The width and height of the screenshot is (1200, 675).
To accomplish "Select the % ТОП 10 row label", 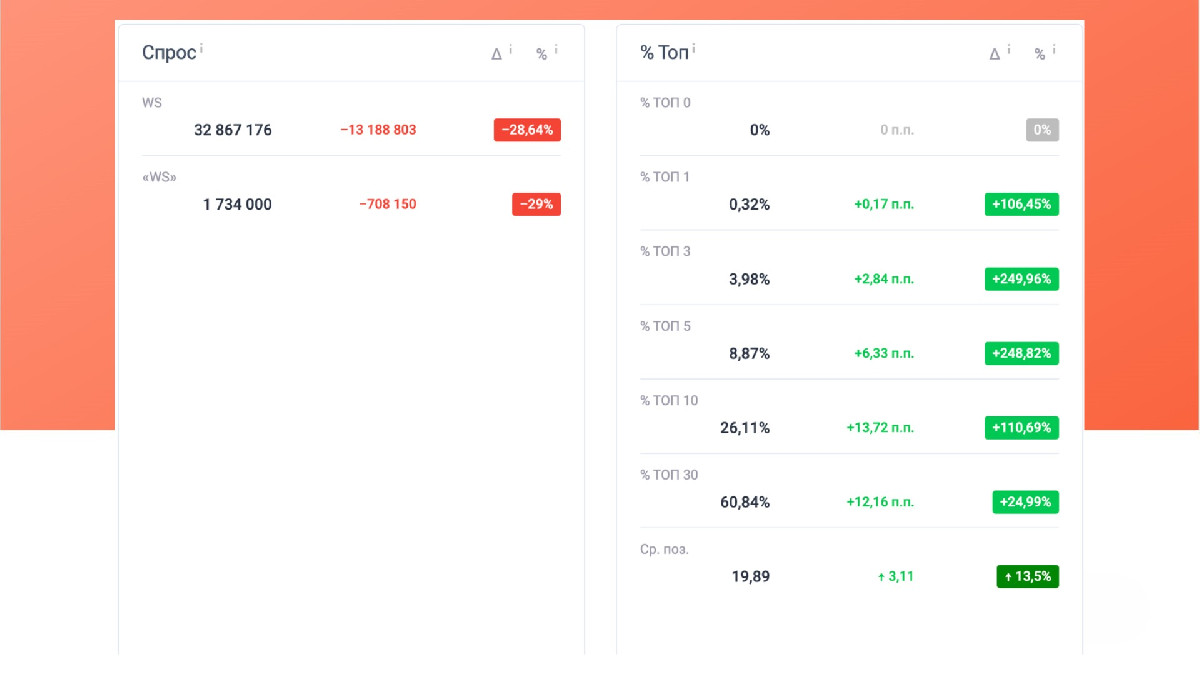I will tap(669, 401).
